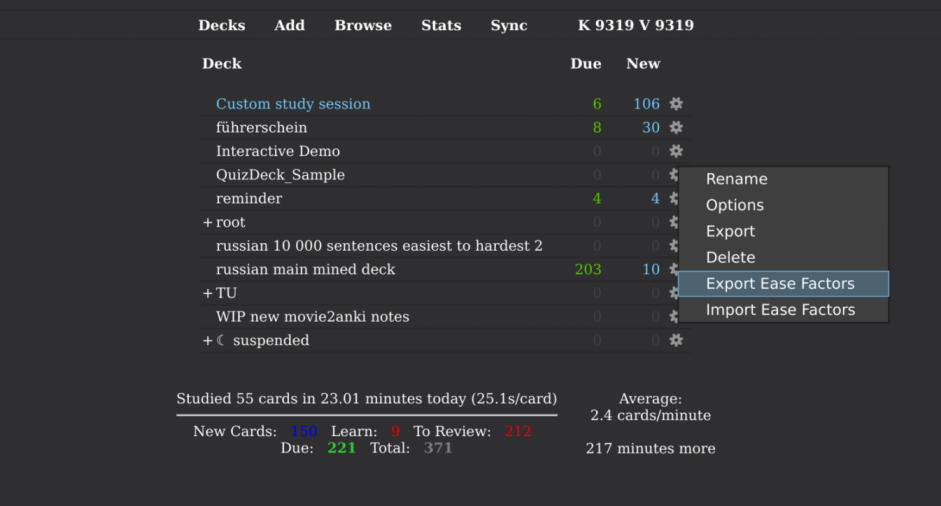Open gear menu for Interactive Demo deck

676,151
